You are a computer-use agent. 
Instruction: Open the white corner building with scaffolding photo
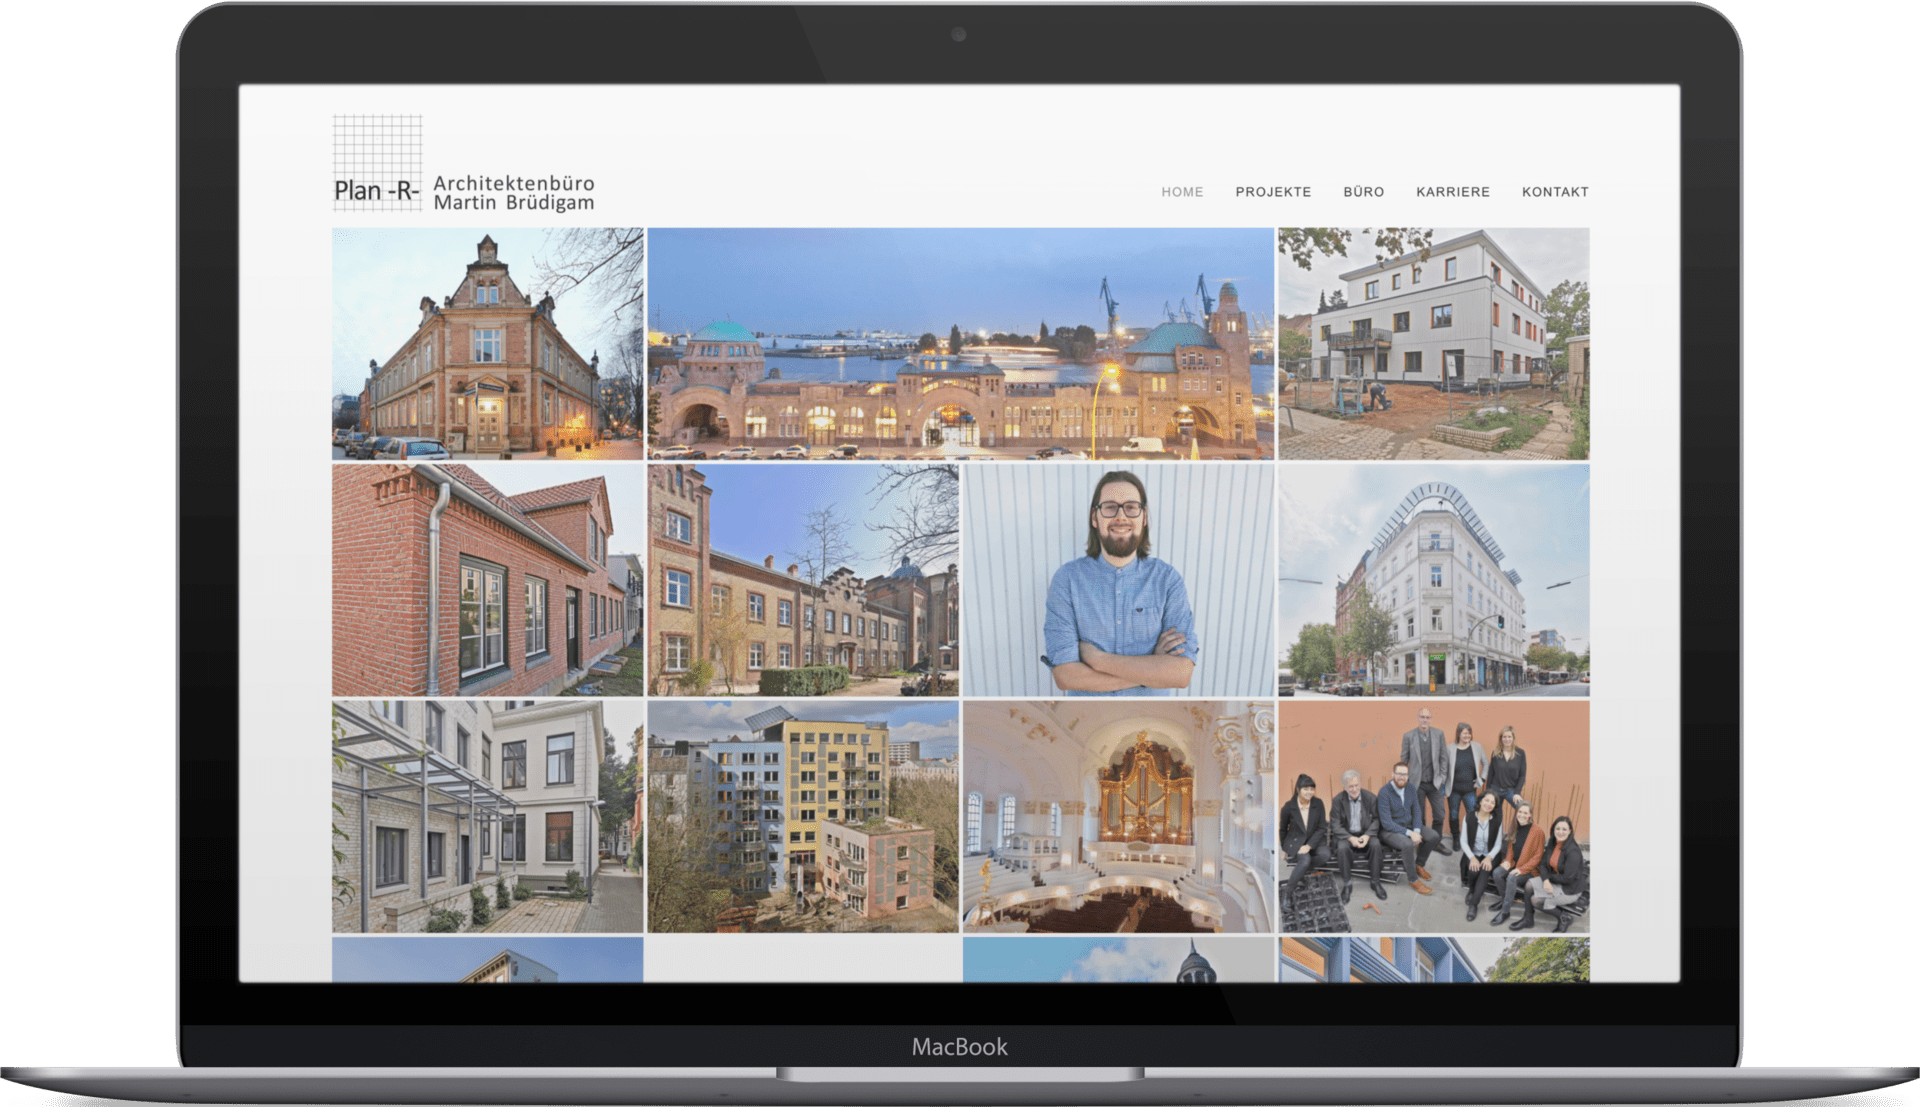(1433, 579)
